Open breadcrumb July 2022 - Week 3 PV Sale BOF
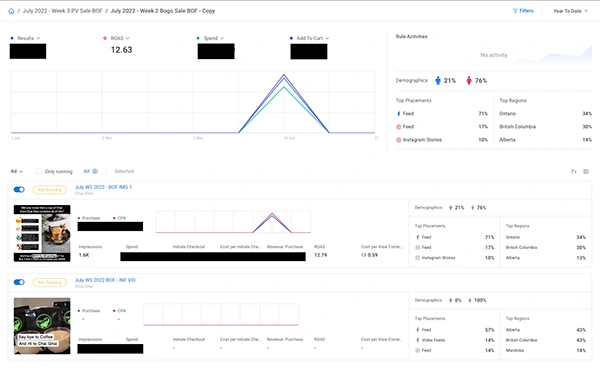Image resolution: width=600 pixels, height=373 pixels. coord(63,11)
